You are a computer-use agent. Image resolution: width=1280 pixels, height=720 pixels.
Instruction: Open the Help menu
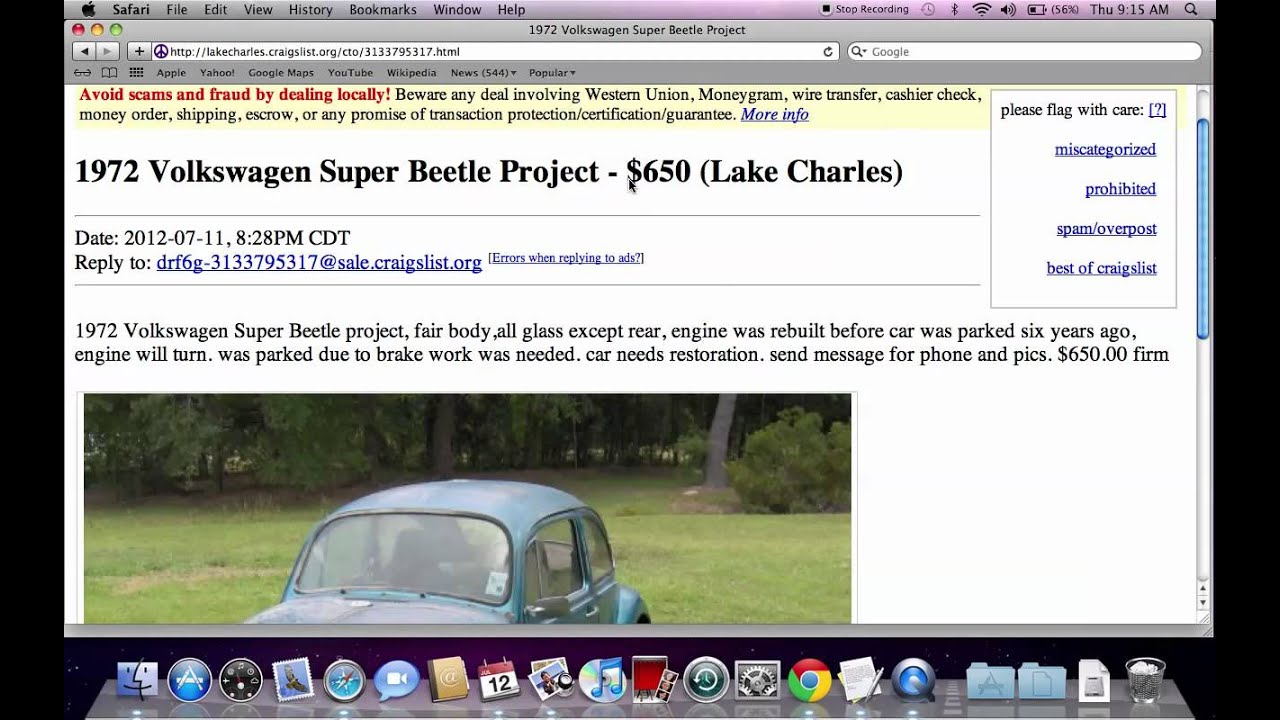[x=511, y=10]
